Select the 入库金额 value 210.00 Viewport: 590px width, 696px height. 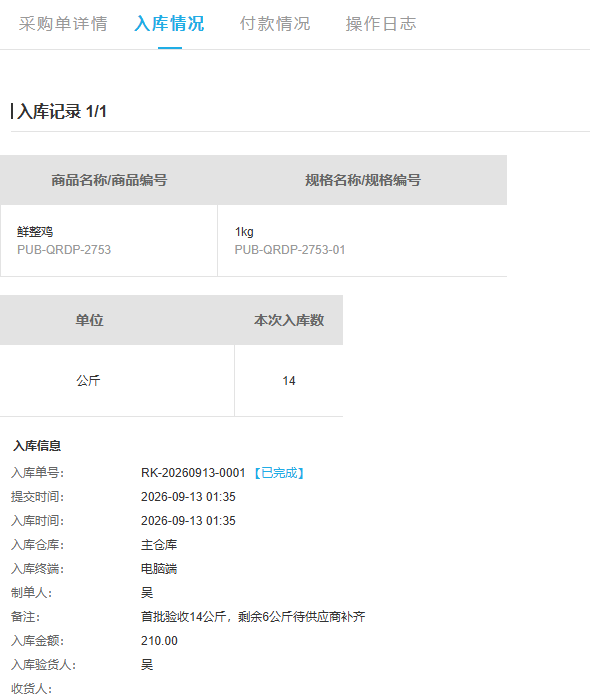(159, 641)
